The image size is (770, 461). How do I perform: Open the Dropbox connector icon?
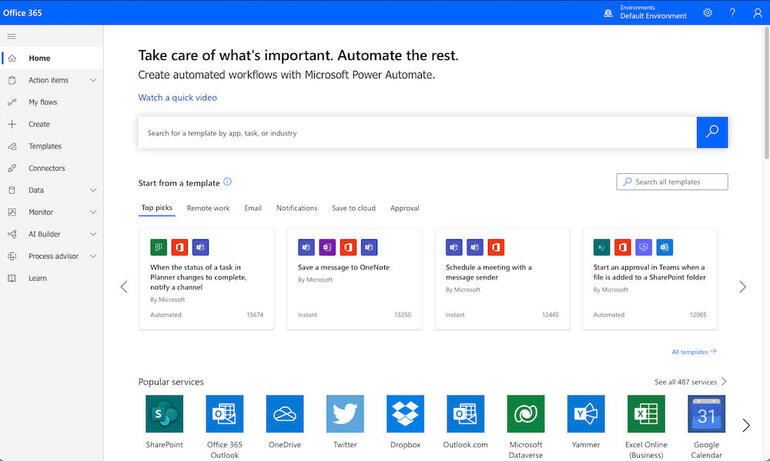click(405, 414)
